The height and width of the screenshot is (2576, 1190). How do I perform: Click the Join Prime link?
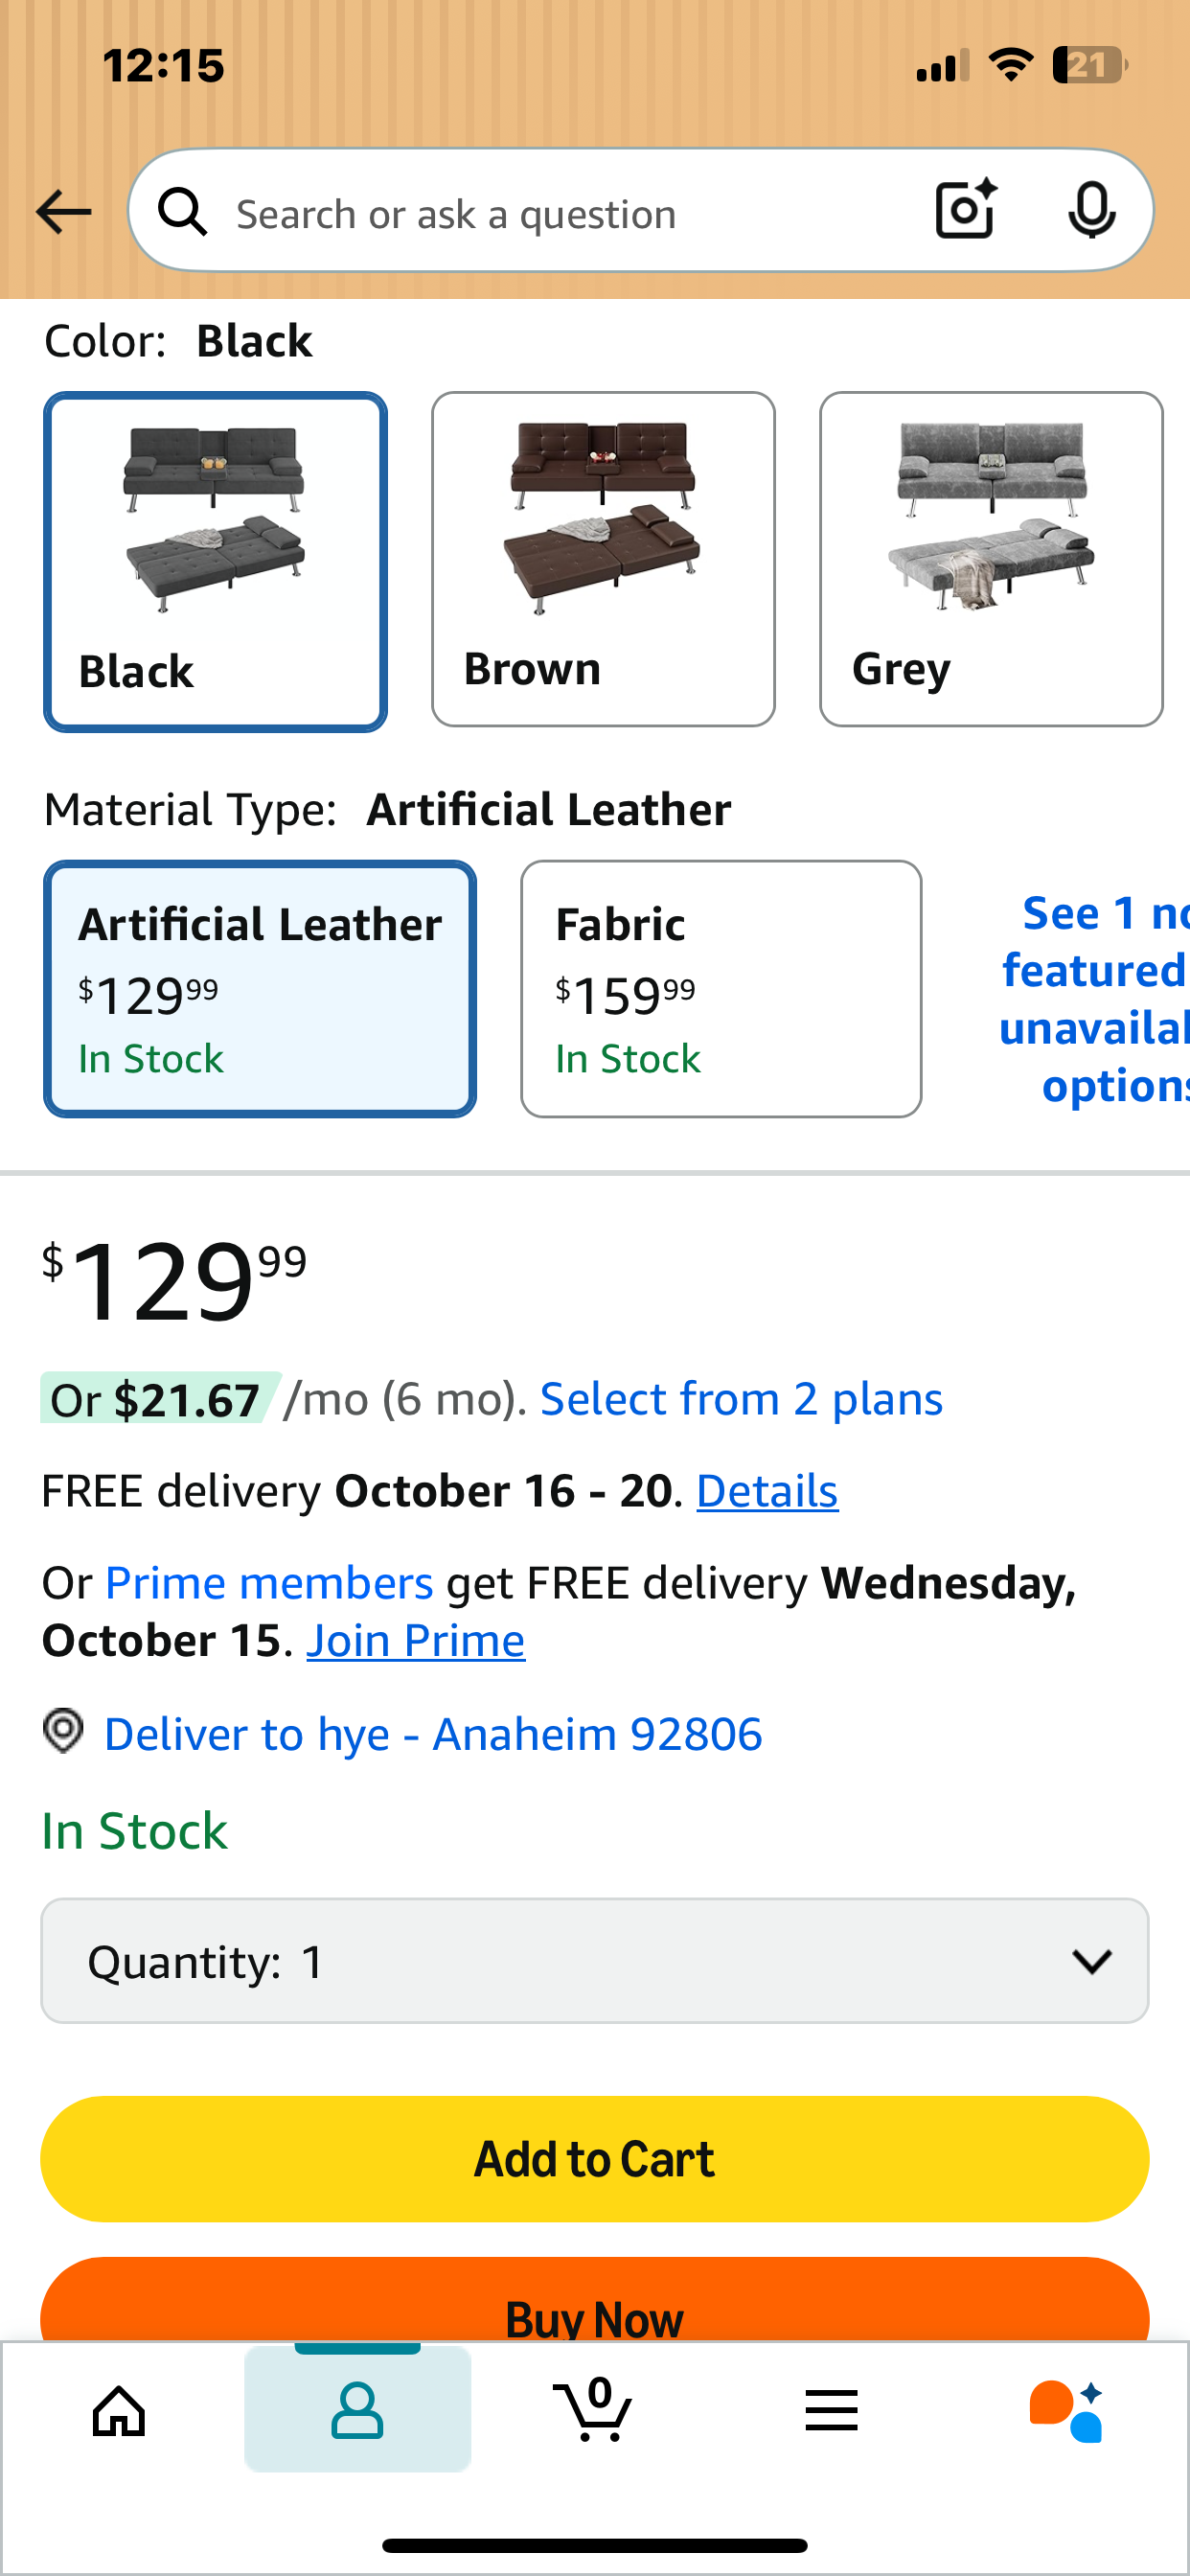point(415,1641)
